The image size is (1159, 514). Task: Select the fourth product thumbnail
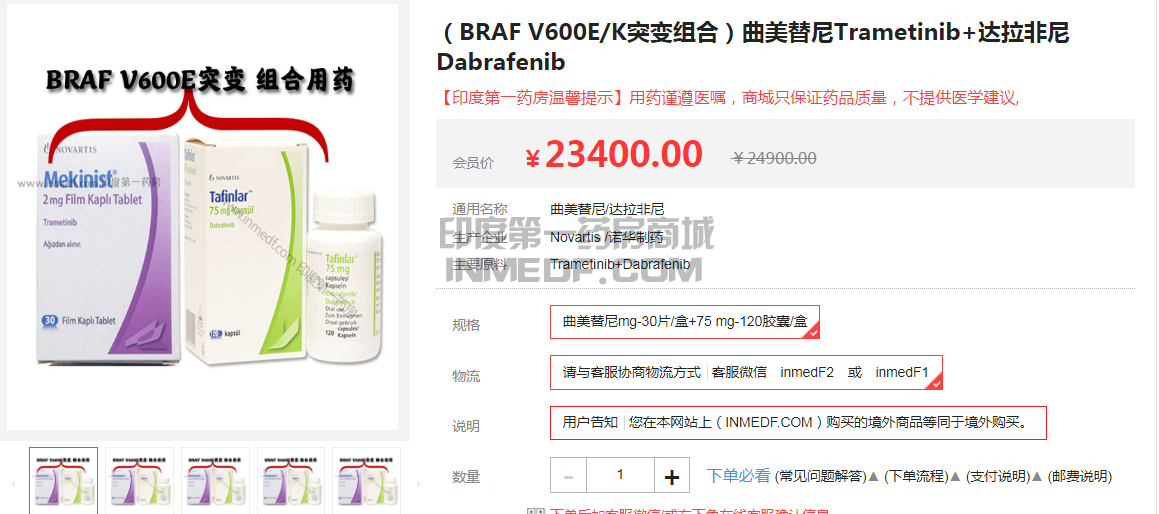coord(290,481)
